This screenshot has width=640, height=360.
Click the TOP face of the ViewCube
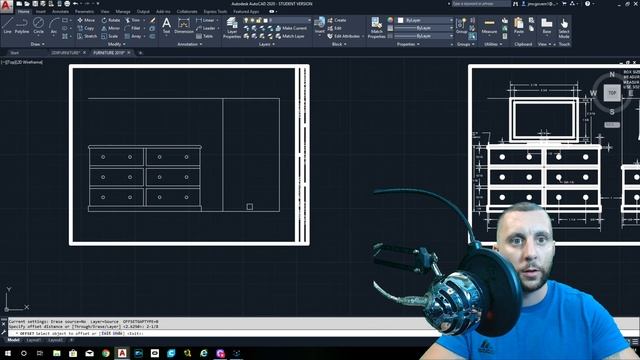pos(612,93)
